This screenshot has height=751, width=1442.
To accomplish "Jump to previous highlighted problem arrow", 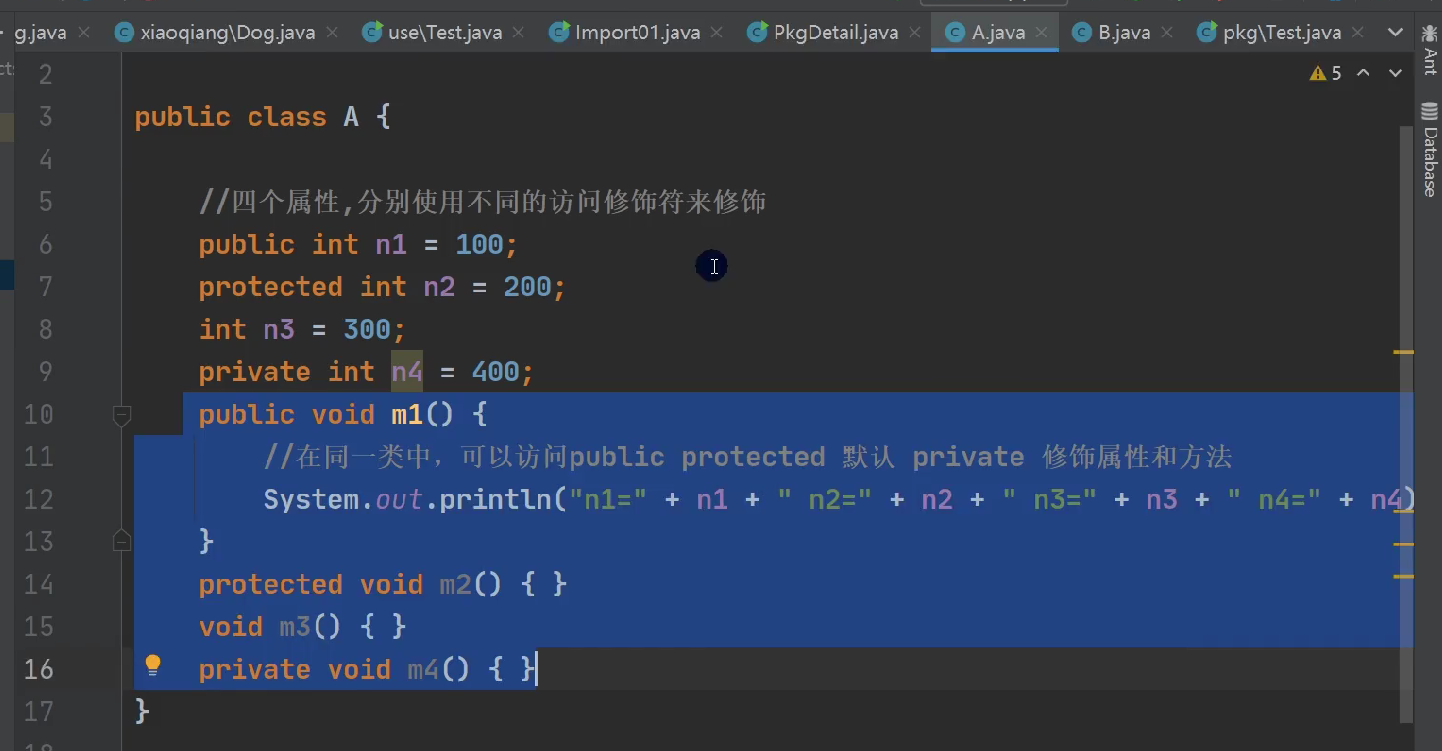I will tap(1364, 73).
